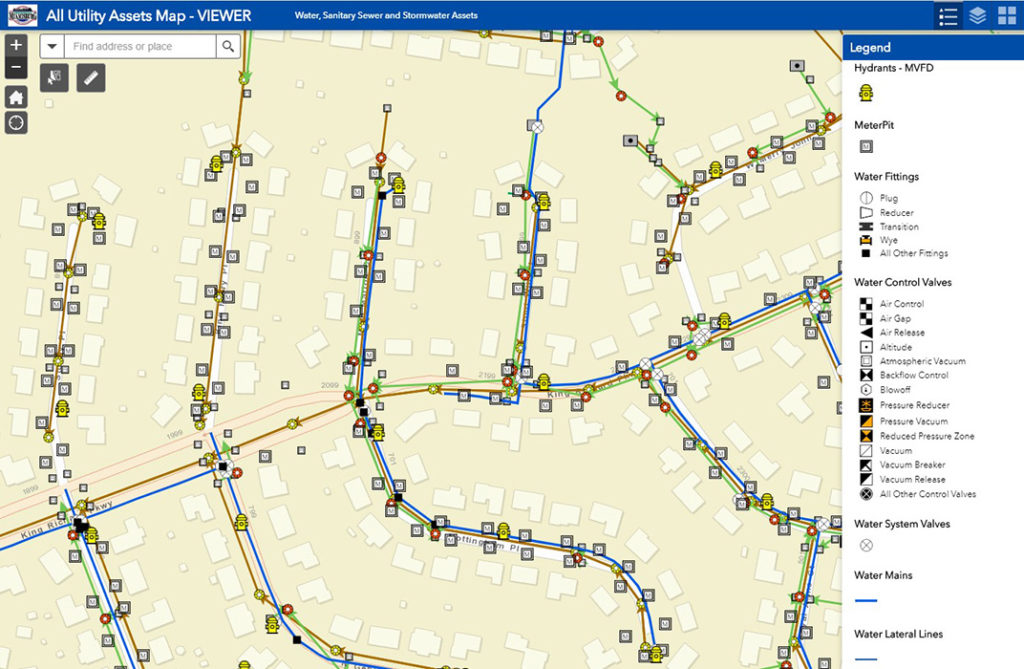Select the Measure ruler tool
The height and width of the screenshot is (669, 1024).
point(90,77)
